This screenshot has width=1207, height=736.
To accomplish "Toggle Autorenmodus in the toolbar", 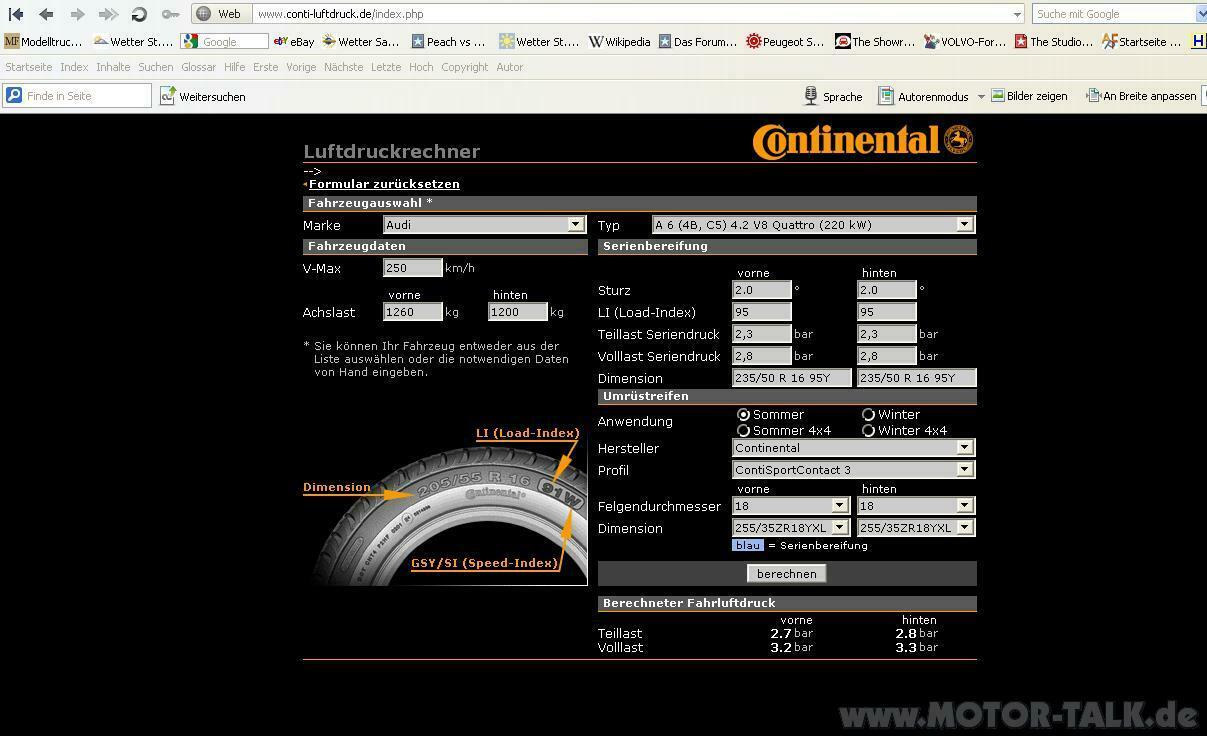I will point(924,96).
